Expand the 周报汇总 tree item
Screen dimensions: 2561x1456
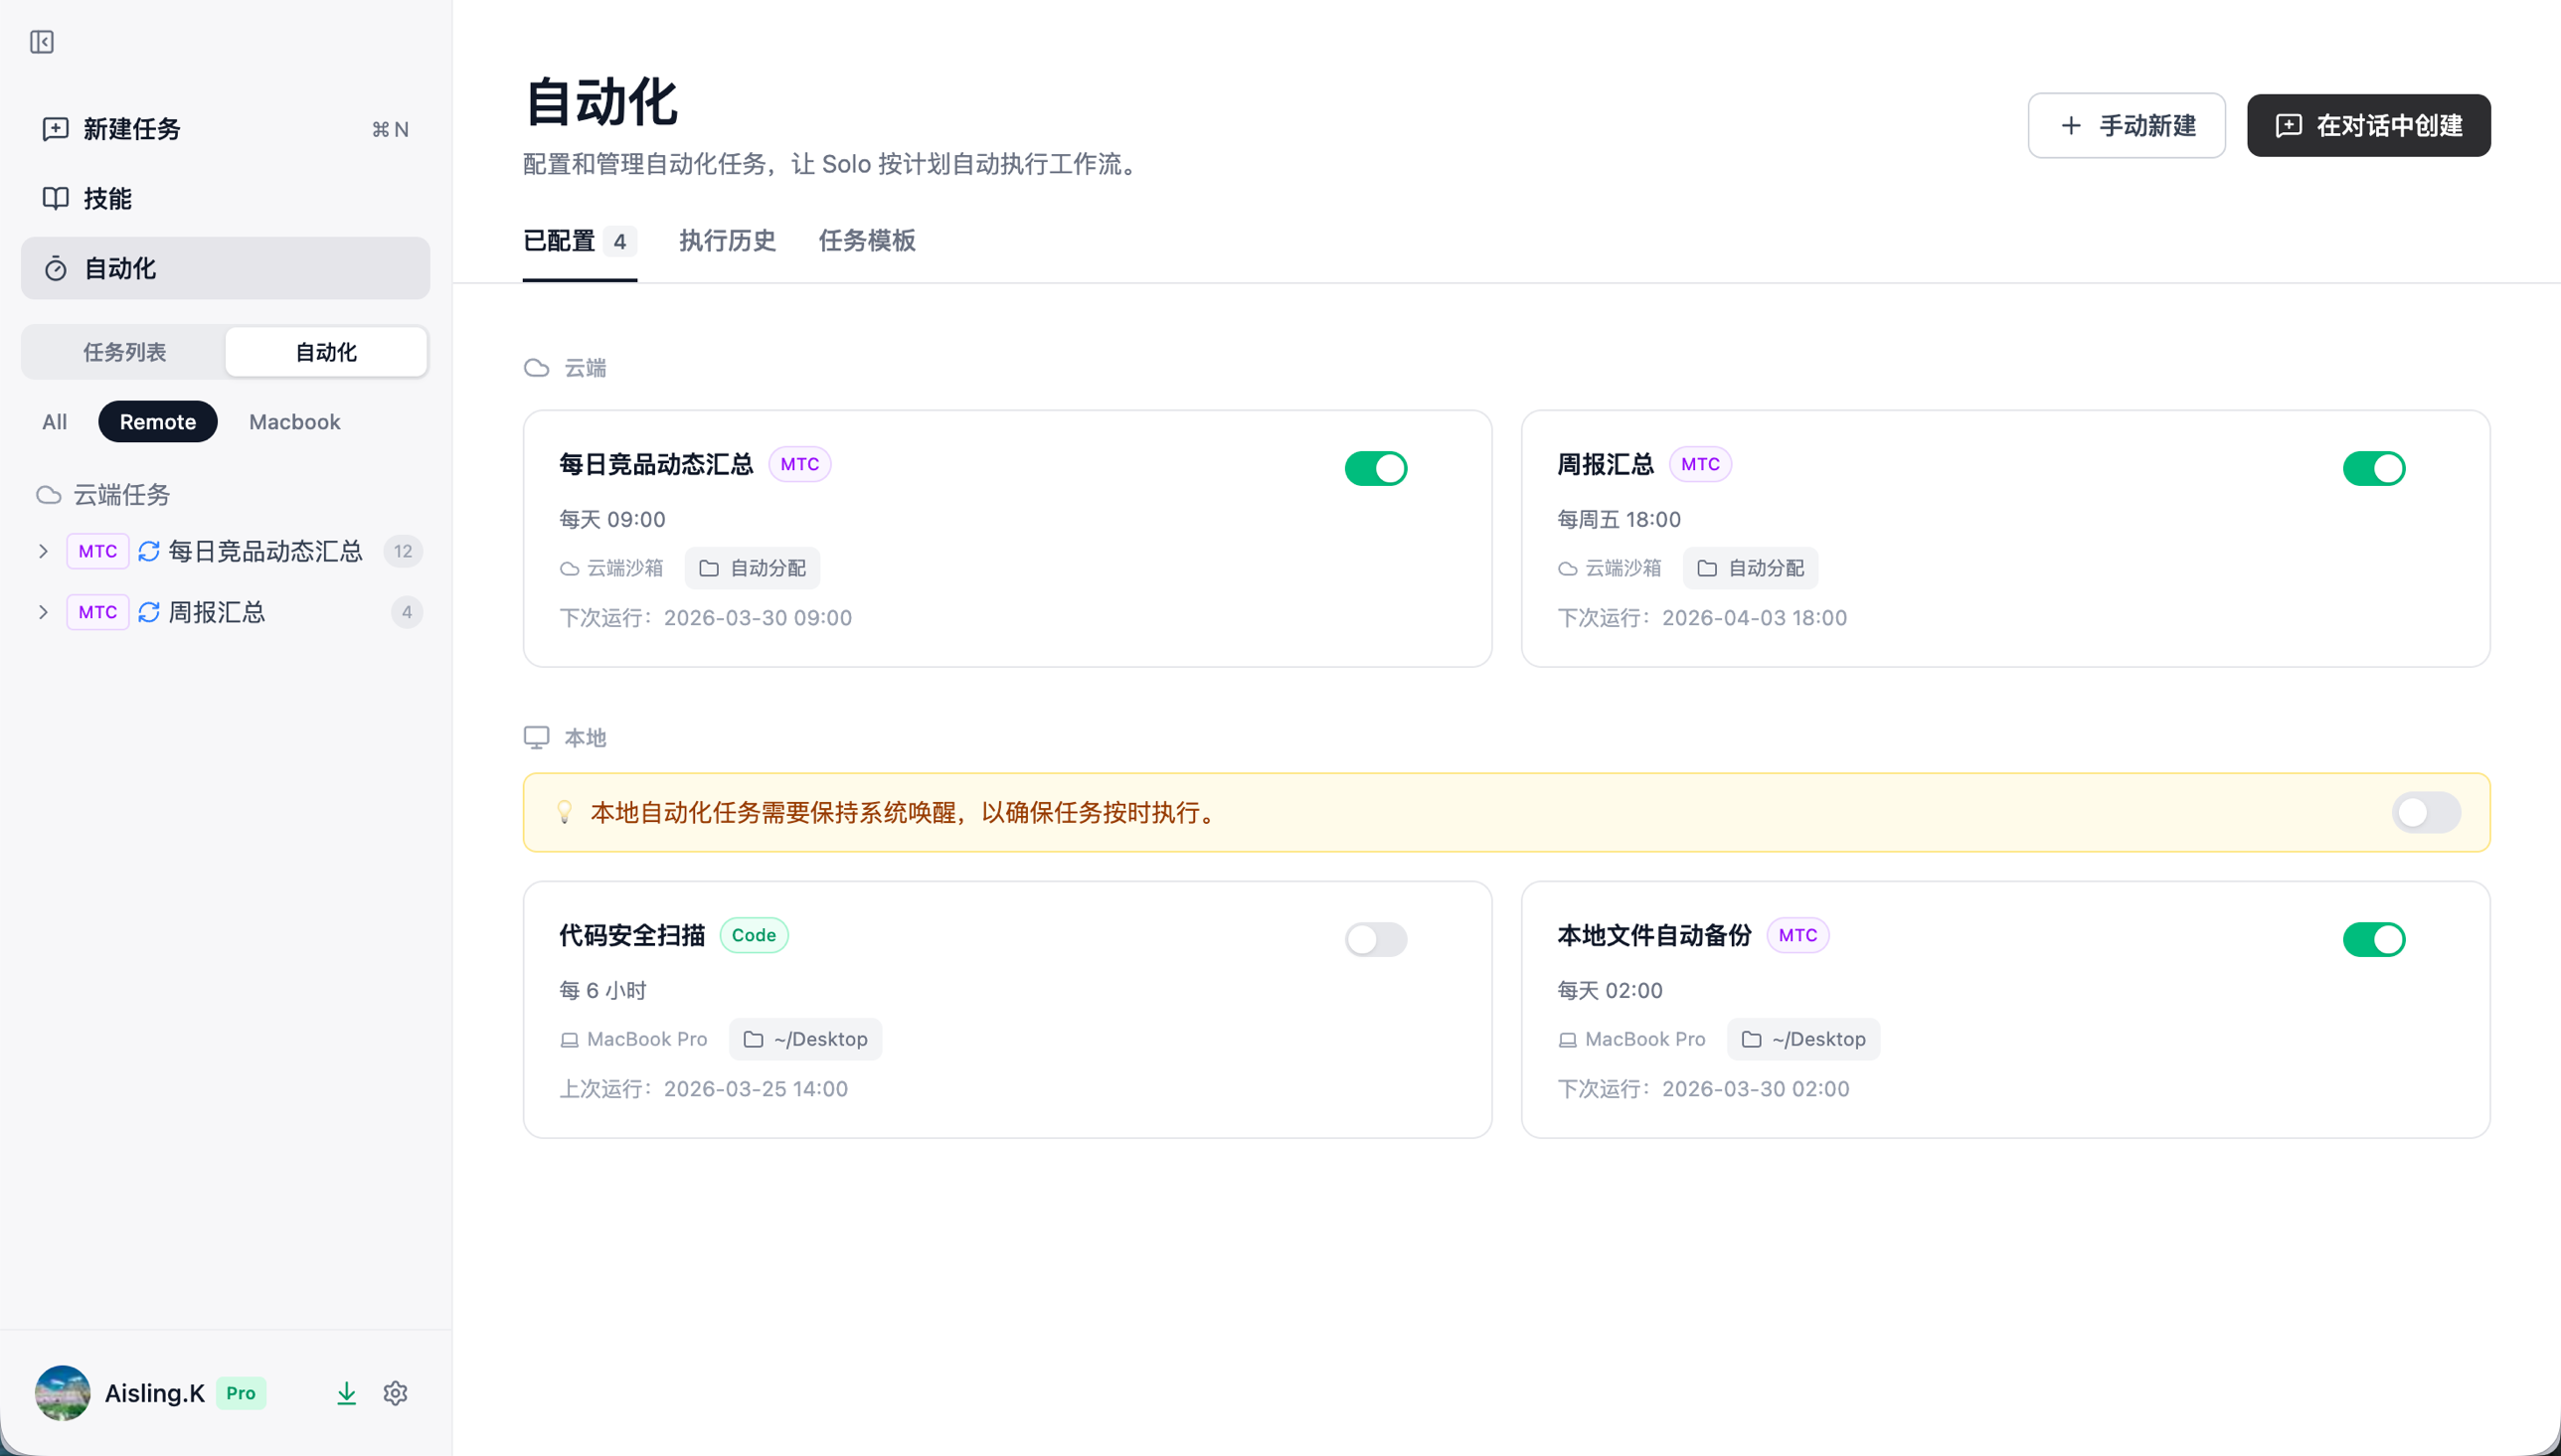pos(43,612)
